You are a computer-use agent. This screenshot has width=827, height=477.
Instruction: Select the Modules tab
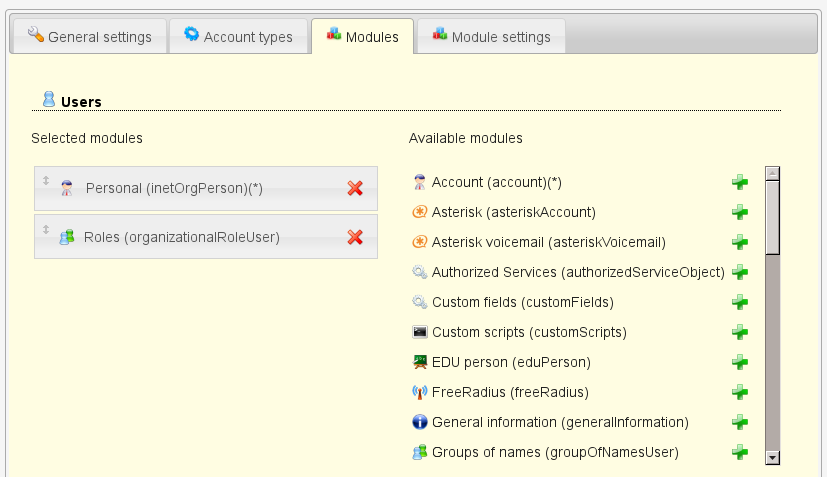pos(361,37)
